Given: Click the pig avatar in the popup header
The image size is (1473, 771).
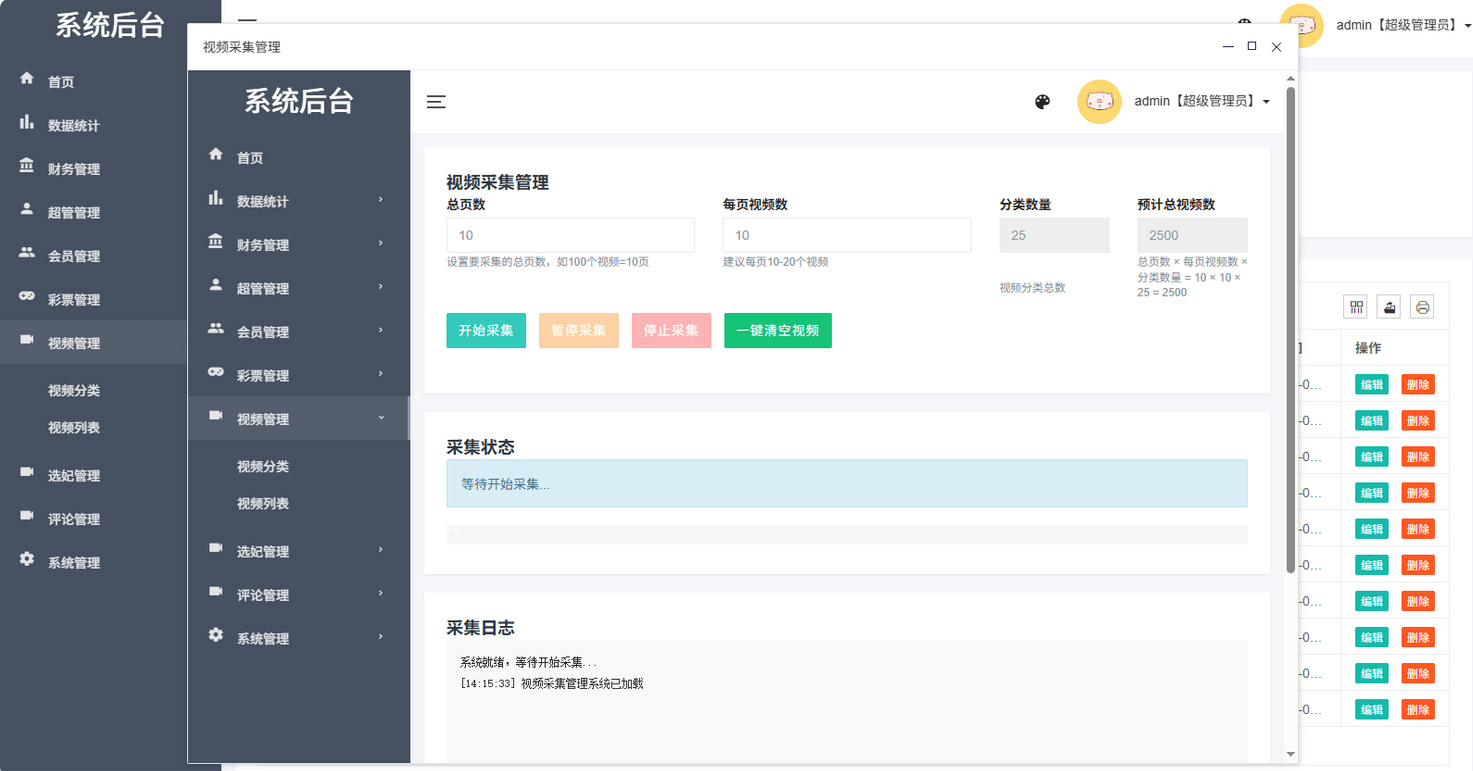Looking at the screenshot, I should click(x=1099, y=102).
